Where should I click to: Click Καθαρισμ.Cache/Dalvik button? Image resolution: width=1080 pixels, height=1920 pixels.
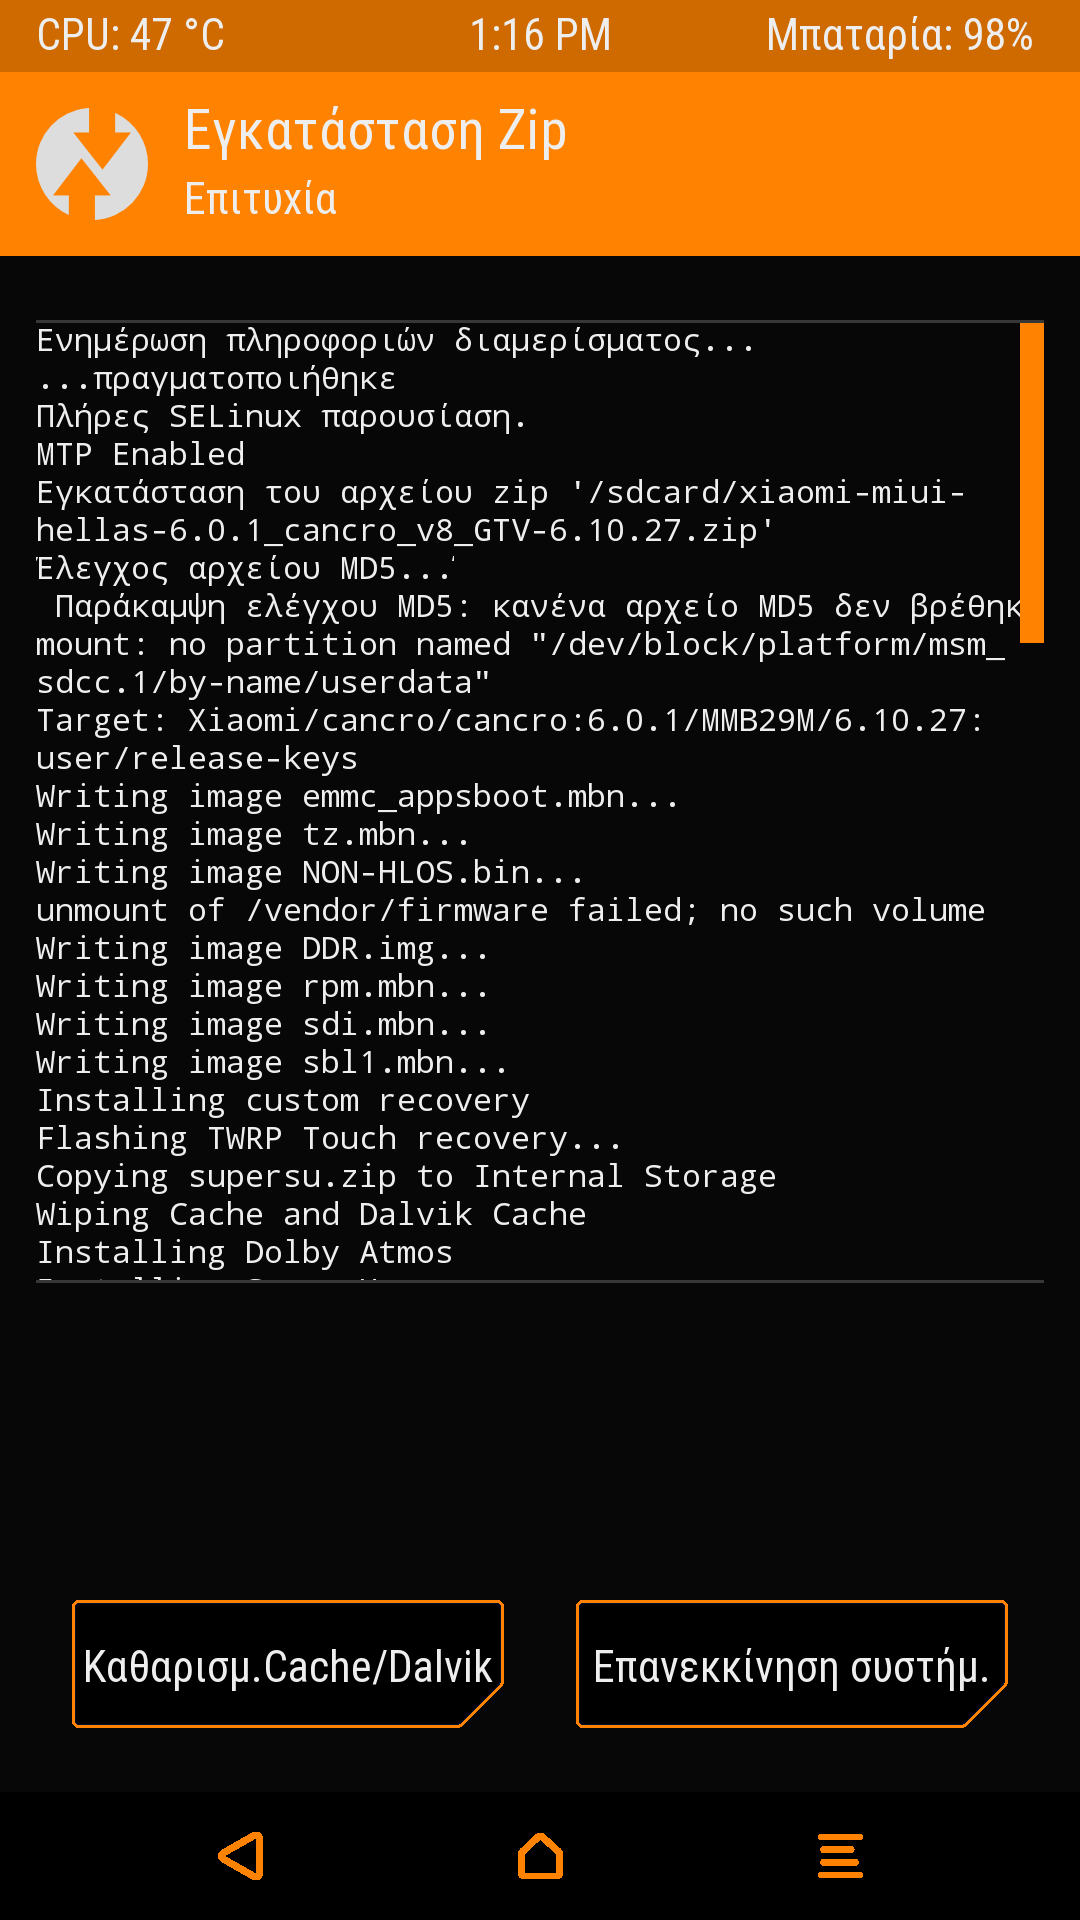288,1665
